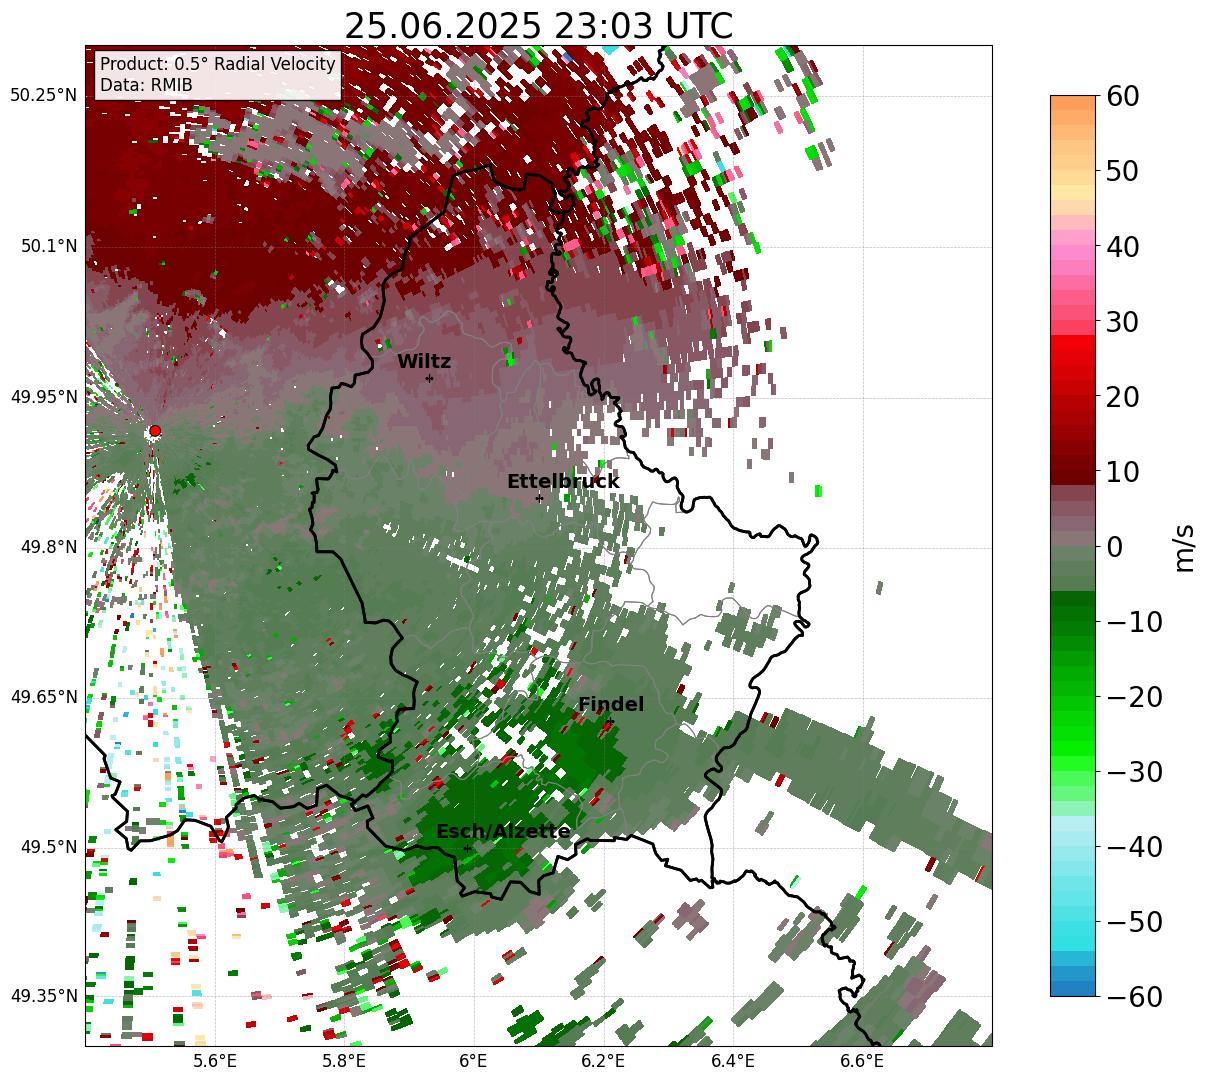This screenshot has height=1081, width=1207.
Task: Click the 49.95°N latitude label
Action: pos(43,397)
